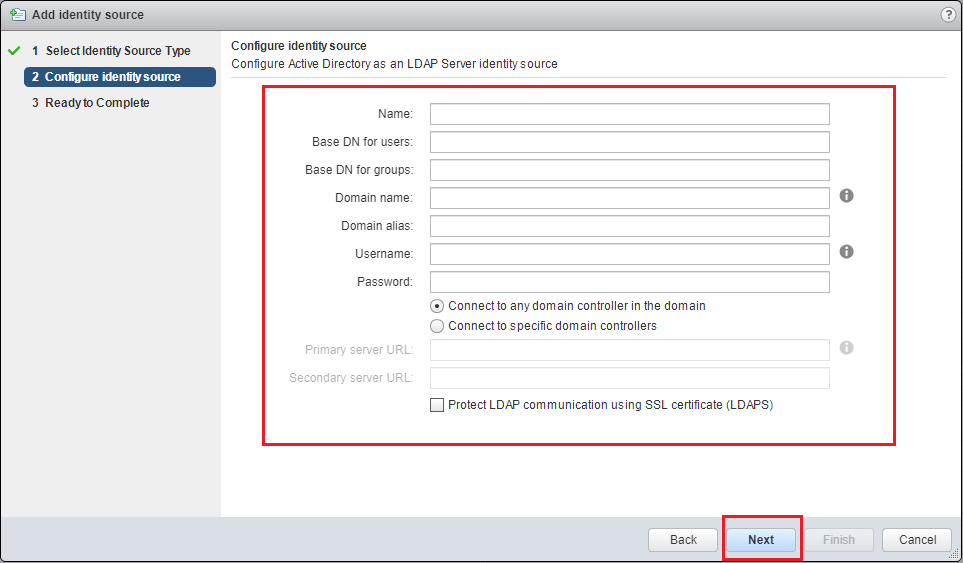Click the Secondary server URL field
Viewport: 963px width, 563px height.
tap(630, 378)
